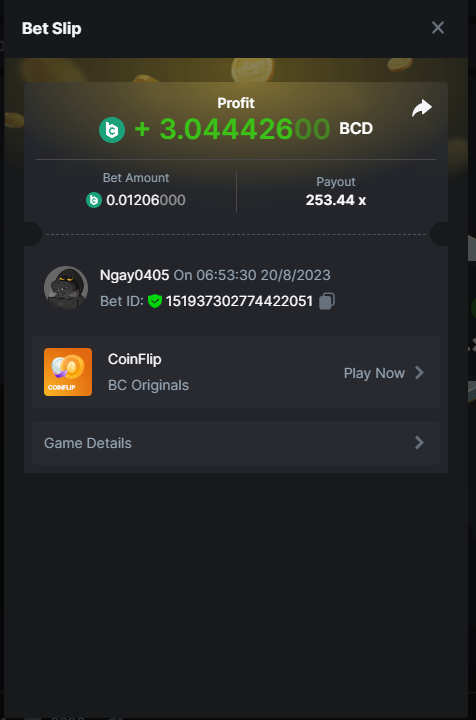This screenshot has width=476, height=720.
Task: Click the BC Originals category label
Action: click(148, 385)
